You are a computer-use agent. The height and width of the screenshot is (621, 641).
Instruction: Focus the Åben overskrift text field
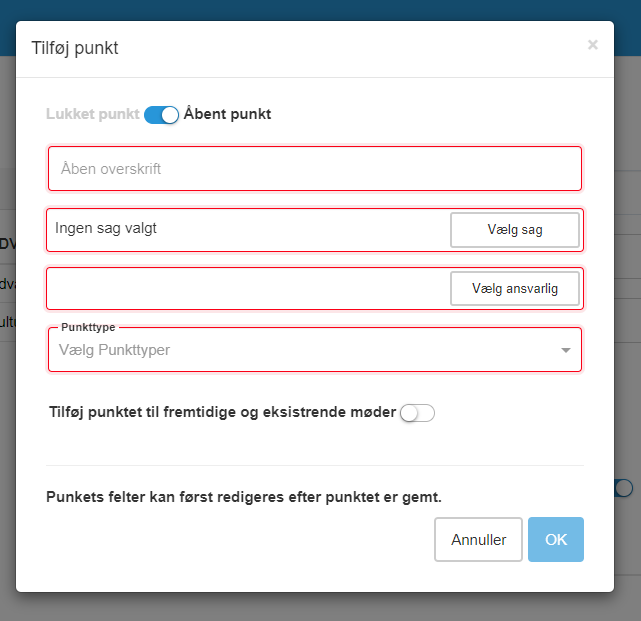(314, 169)
